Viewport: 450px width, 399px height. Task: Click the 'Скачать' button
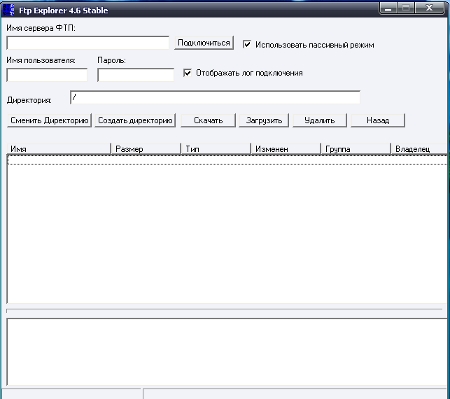pos(208,120)
